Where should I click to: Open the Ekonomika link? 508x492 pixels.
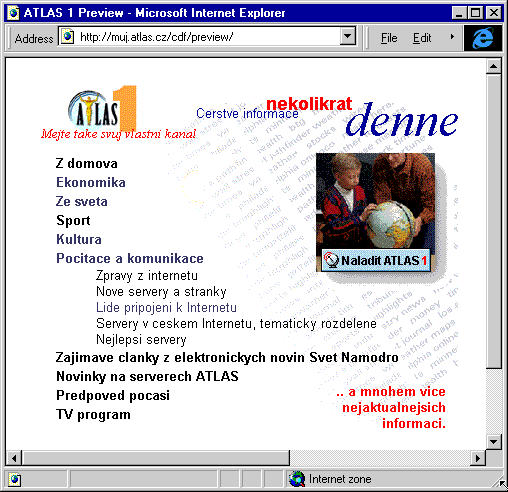pyautogui.click(x=91, y=183)
